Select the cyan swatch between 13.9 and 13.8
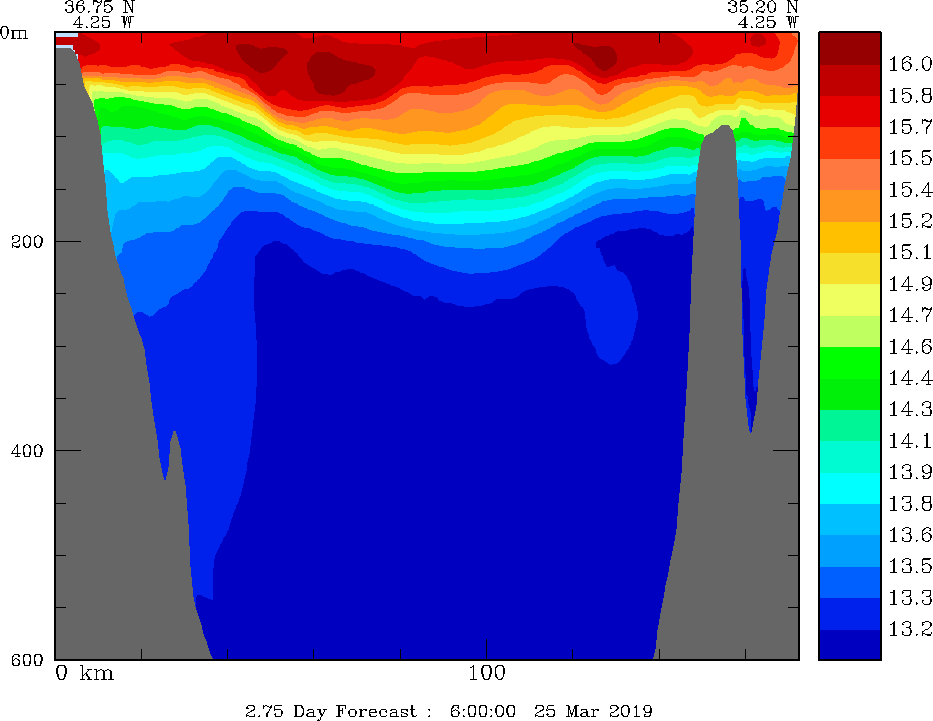The image size is (933, 721). (x=849, y=488)
